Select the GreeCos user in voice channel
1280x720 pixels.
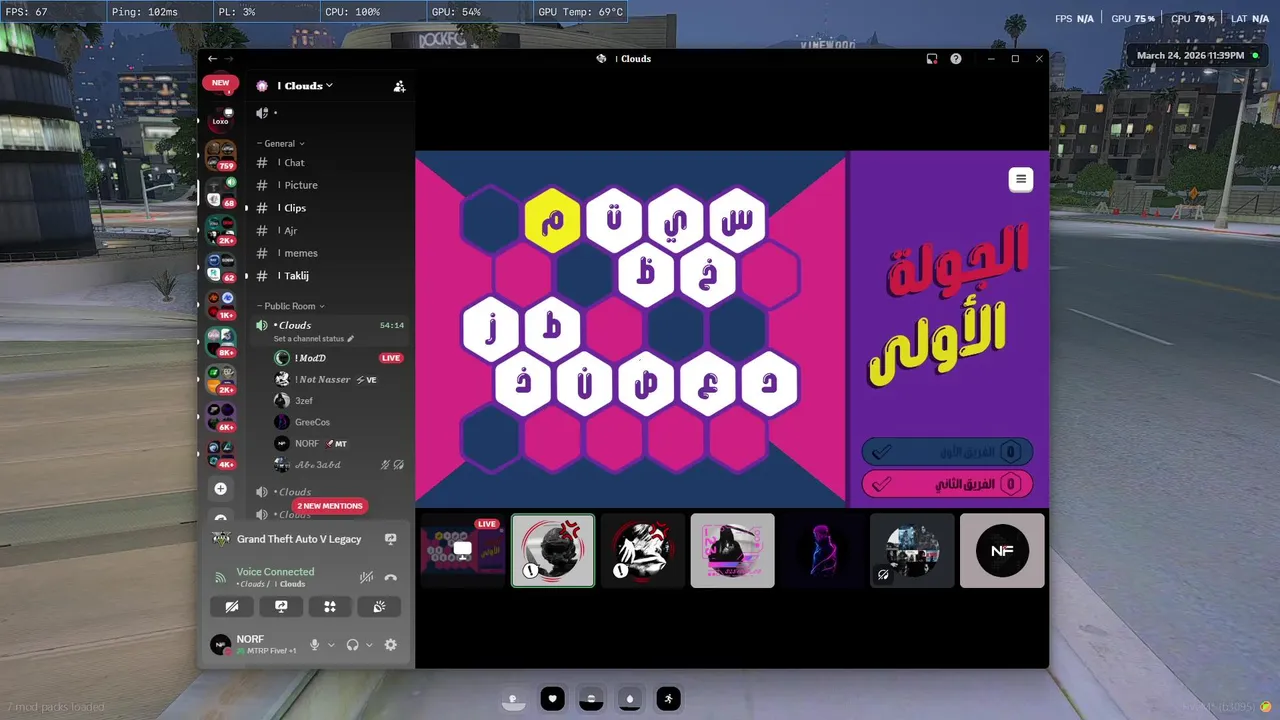point(340,422)
